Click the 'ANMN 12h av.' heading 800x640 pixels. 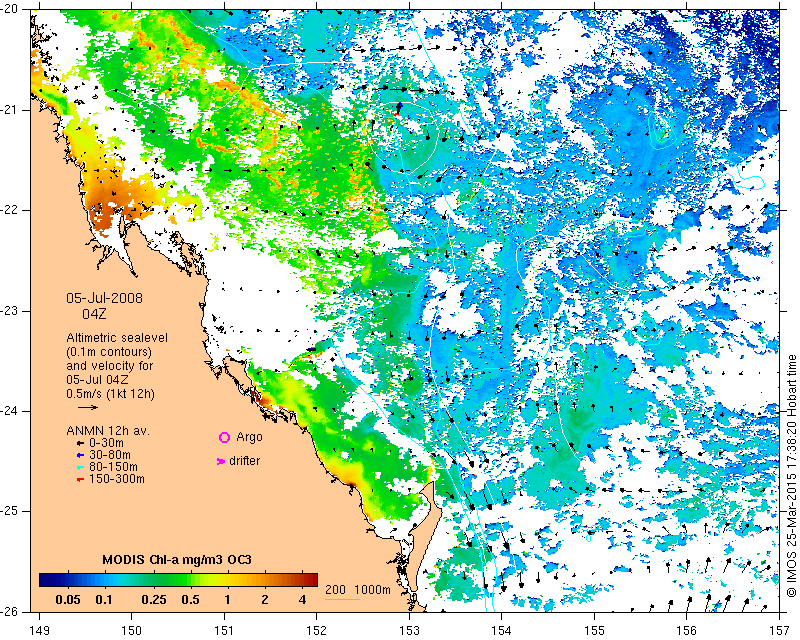(x=108, y=431)
